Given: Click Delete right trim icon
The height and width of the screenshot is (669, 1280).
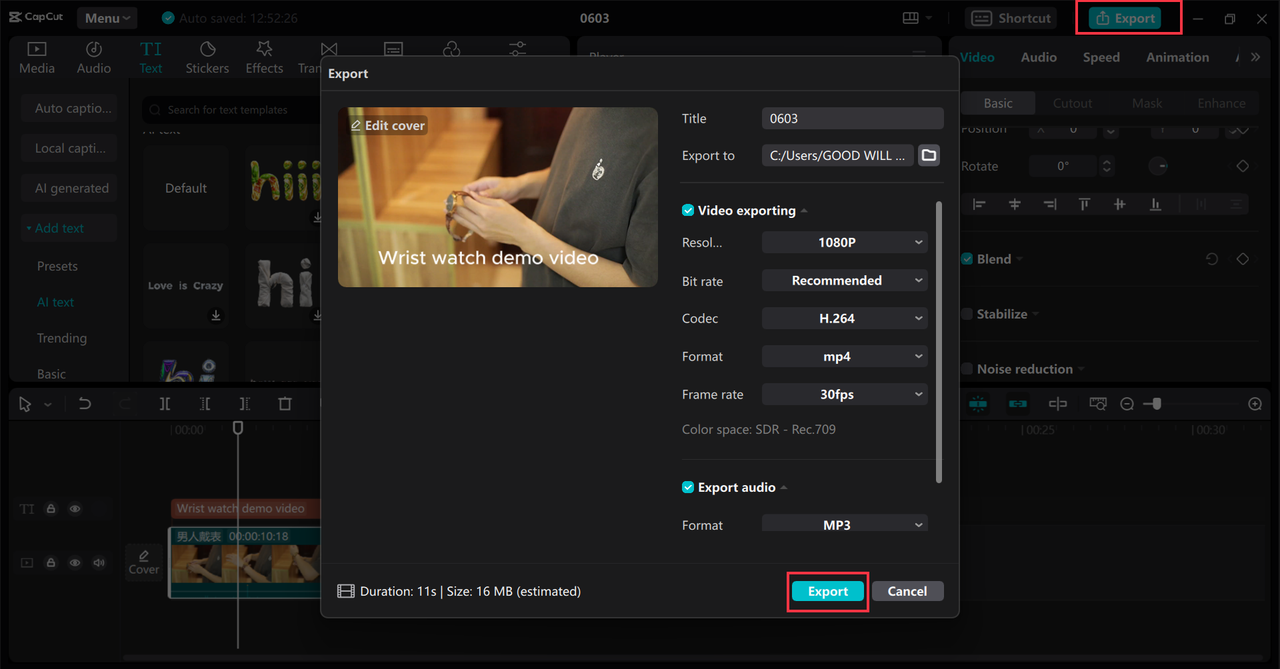Looking at the screenshot, I should click(245, 404).
